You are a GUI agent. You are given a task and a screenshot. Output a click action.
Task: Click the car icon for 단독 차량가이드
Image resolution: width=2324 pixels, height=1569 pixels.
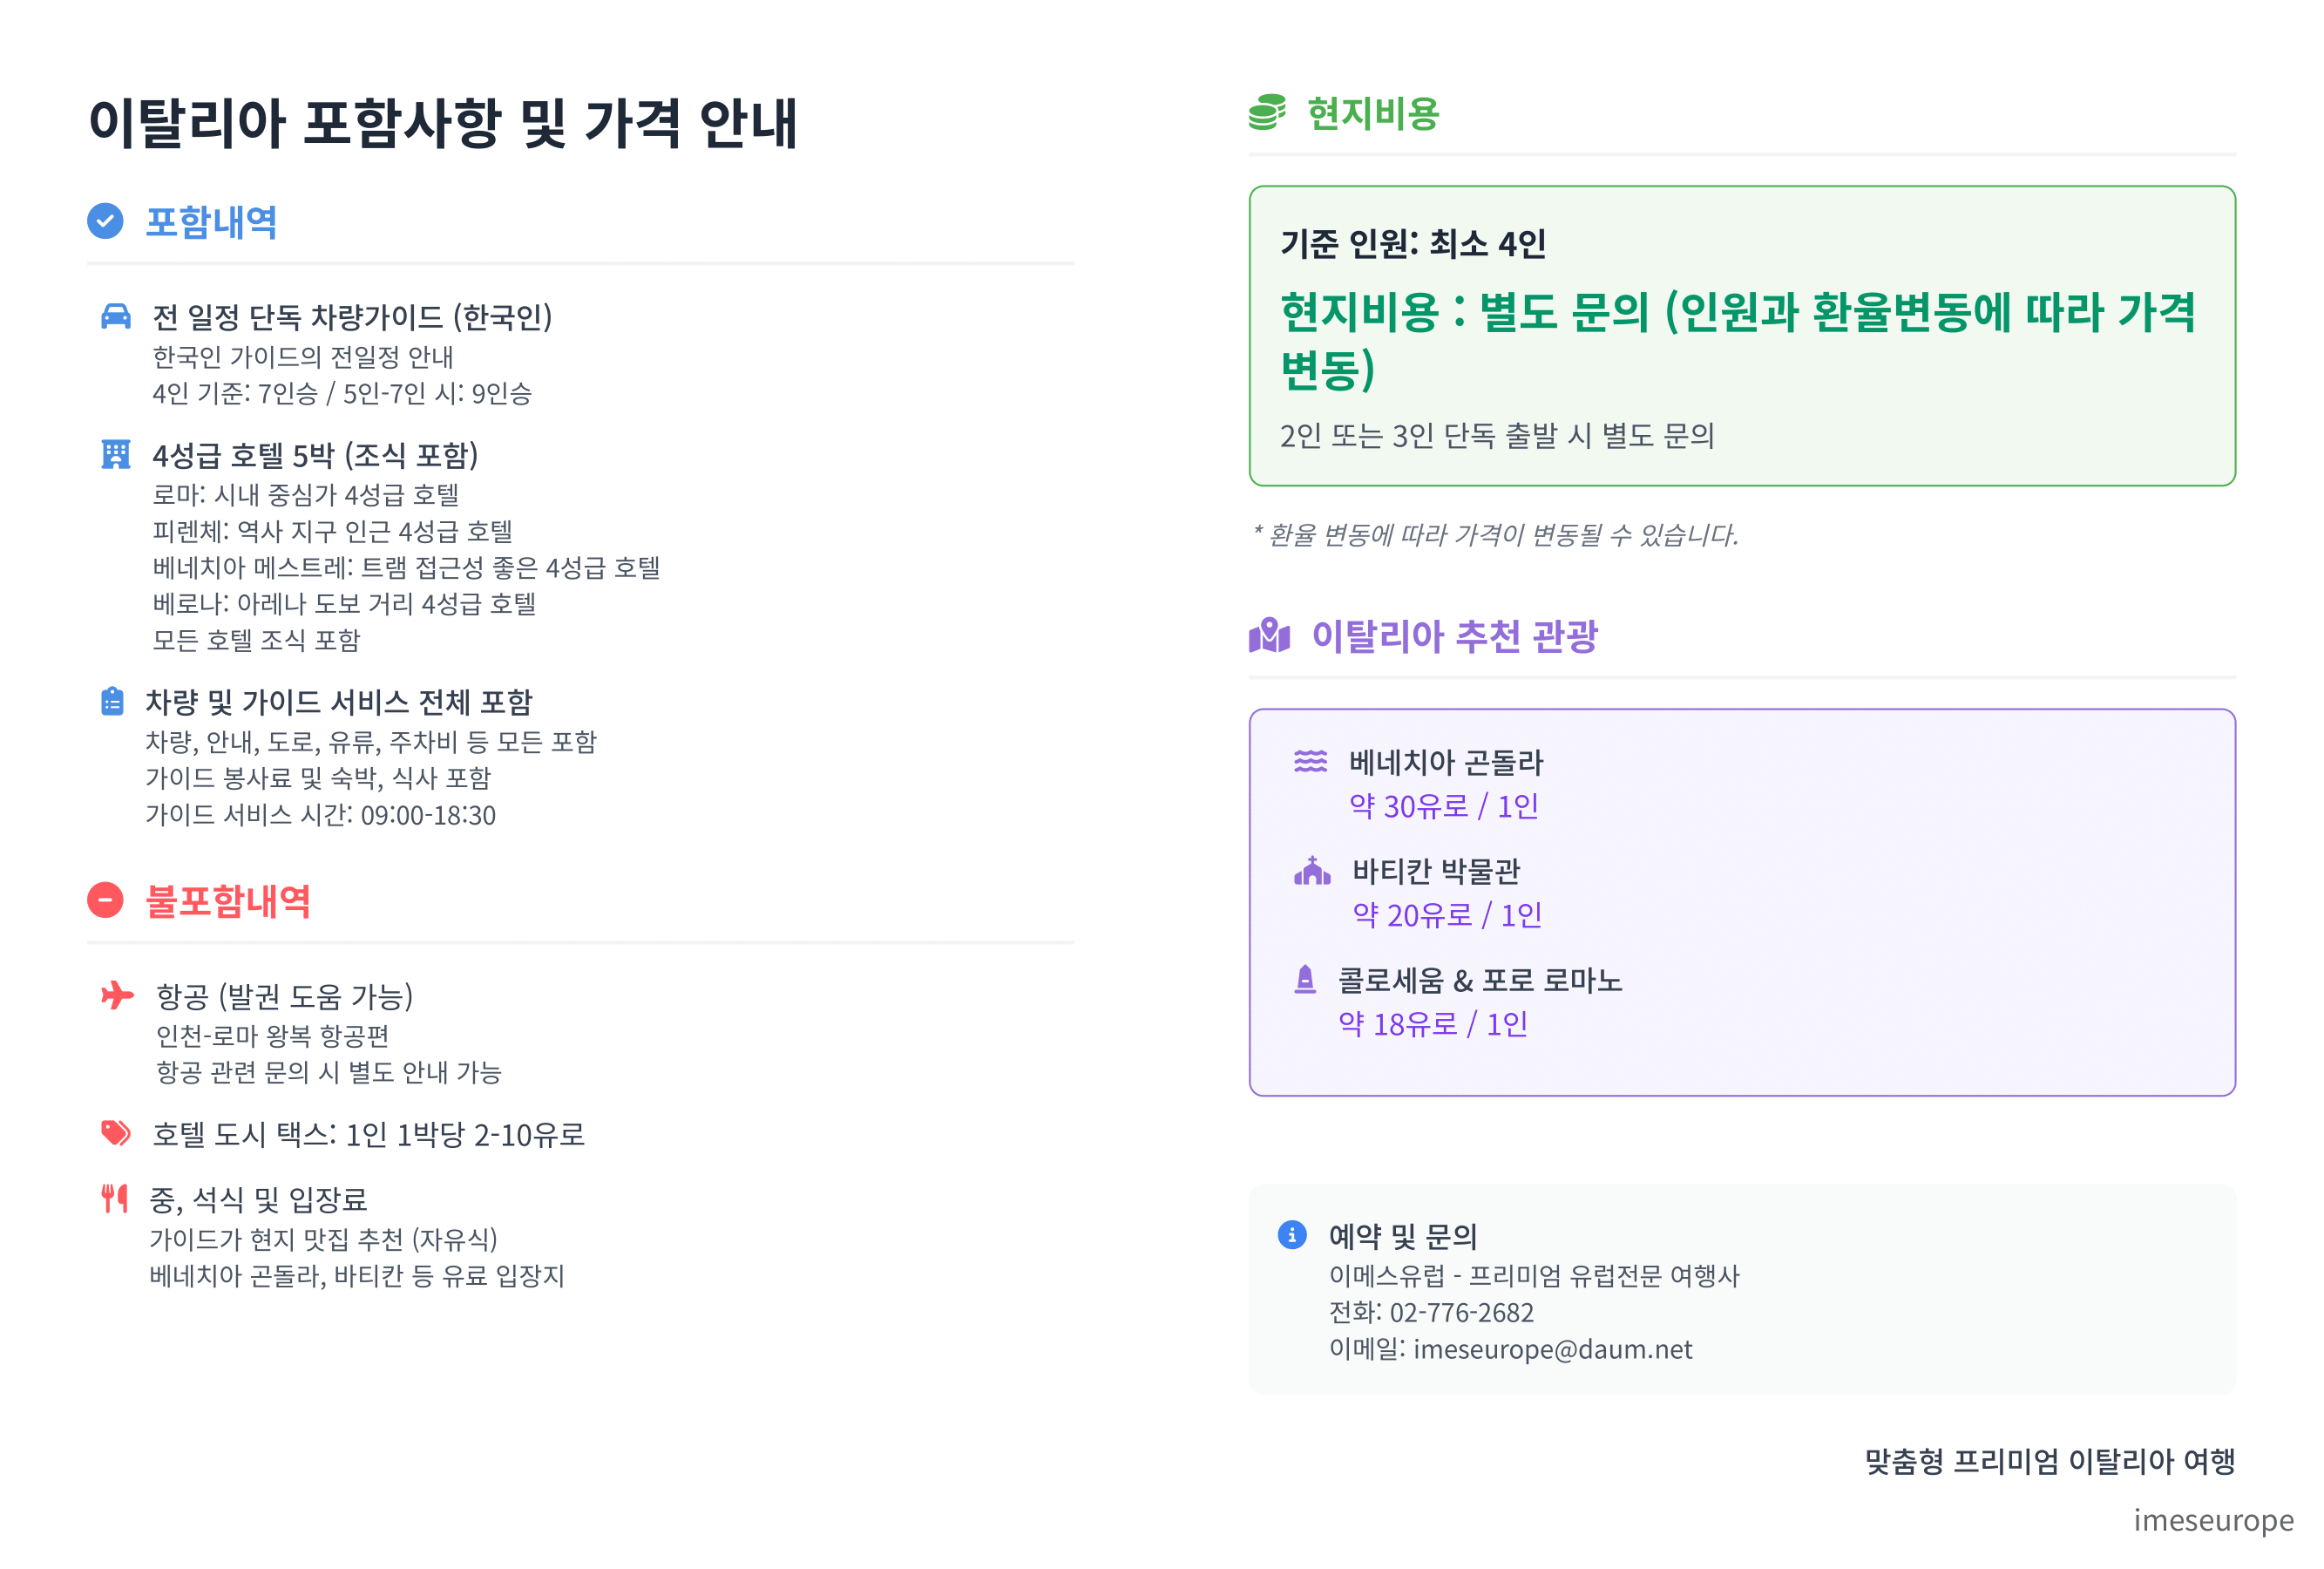click(x=116, y=316)
